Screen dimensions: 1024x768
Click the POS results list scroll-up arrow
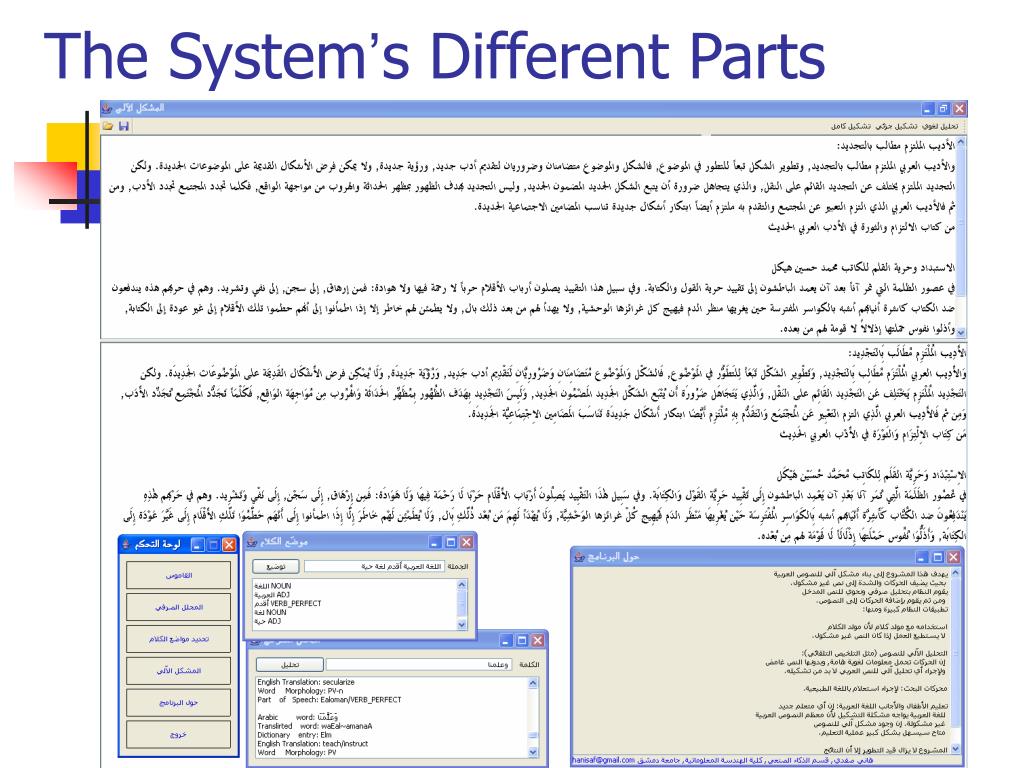pyautogui.click(x=462, y=585)
